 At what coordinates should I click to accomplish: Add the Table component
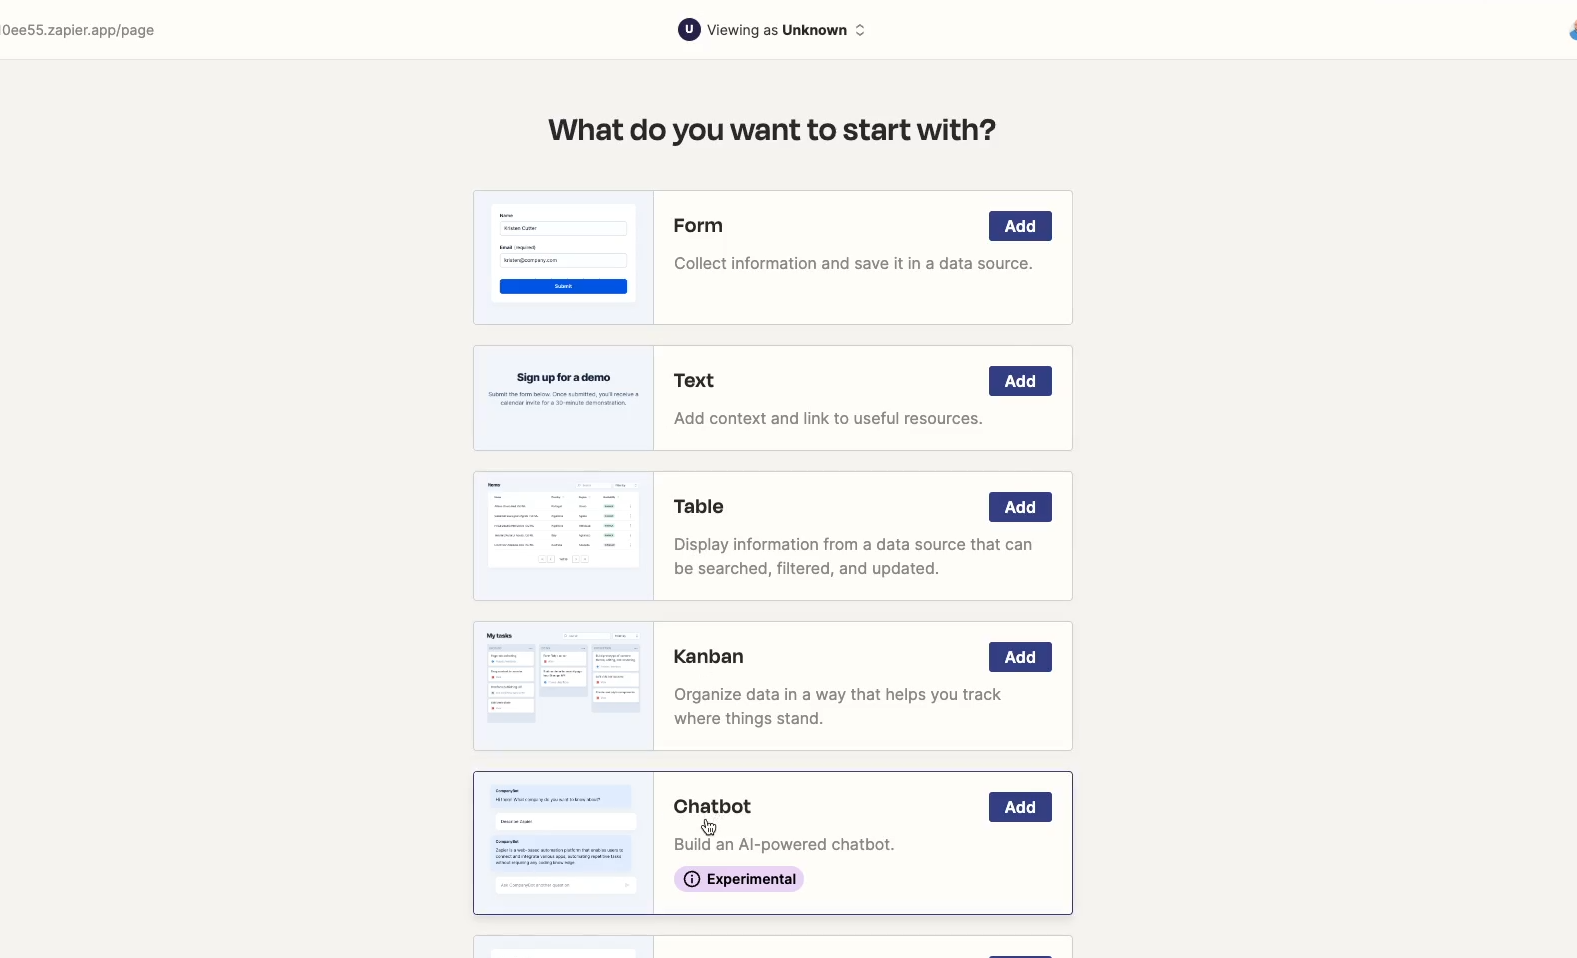click(x=1020, y=507)
